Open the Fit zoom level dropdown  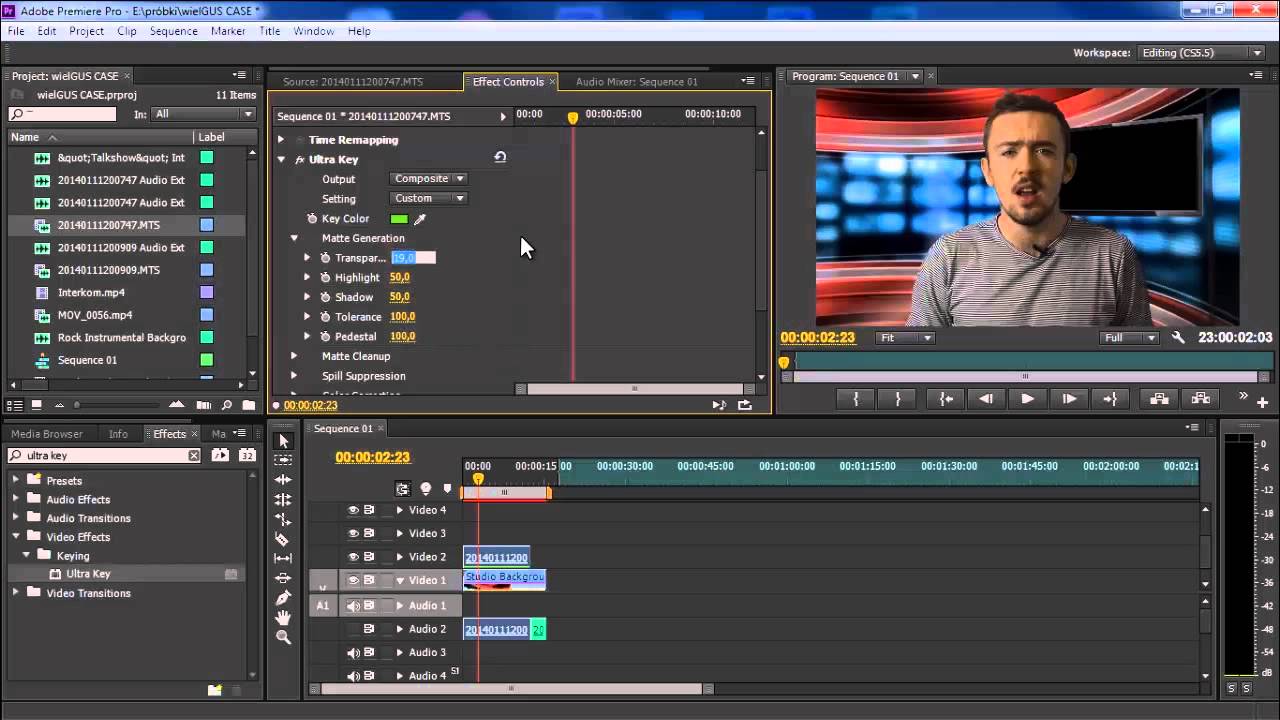[905, 338]
